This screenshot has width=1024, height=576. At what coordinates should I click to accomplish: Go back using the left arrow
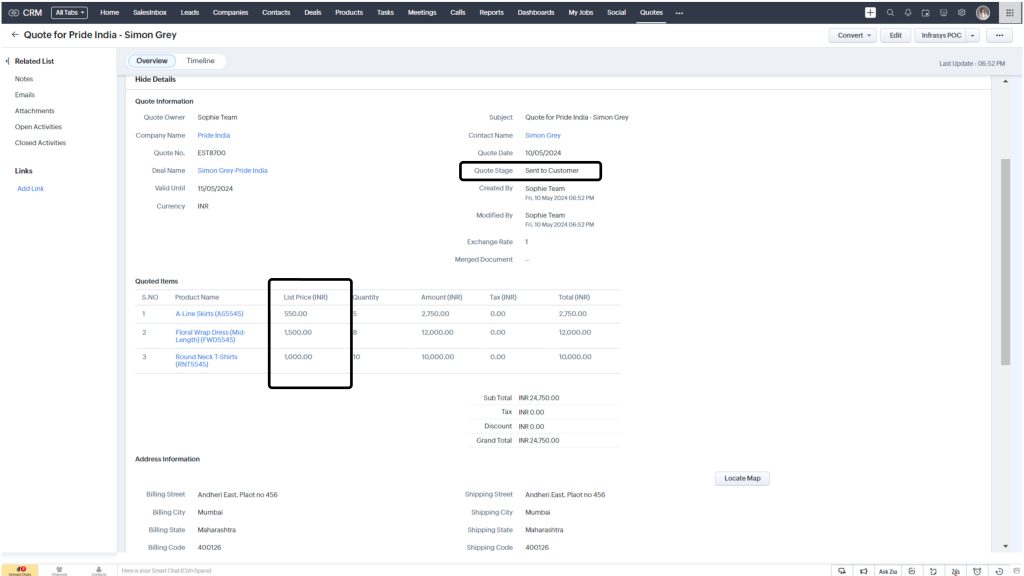coord(14,35)
